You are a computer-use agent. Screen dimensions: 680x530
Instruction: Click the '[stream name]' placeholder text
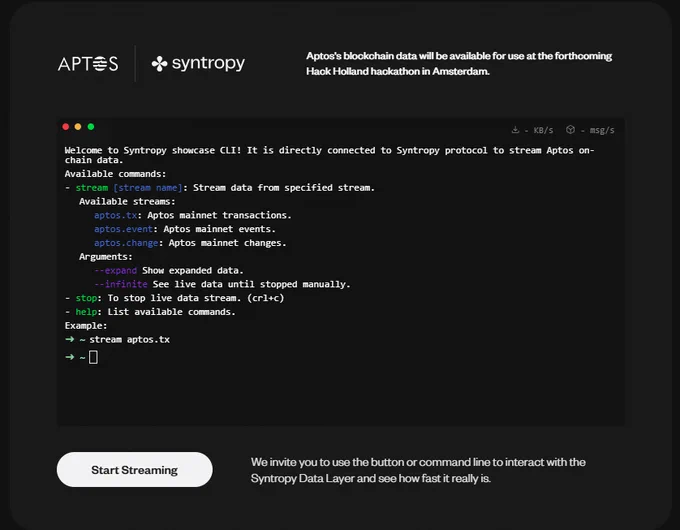(x=147, y=188)
